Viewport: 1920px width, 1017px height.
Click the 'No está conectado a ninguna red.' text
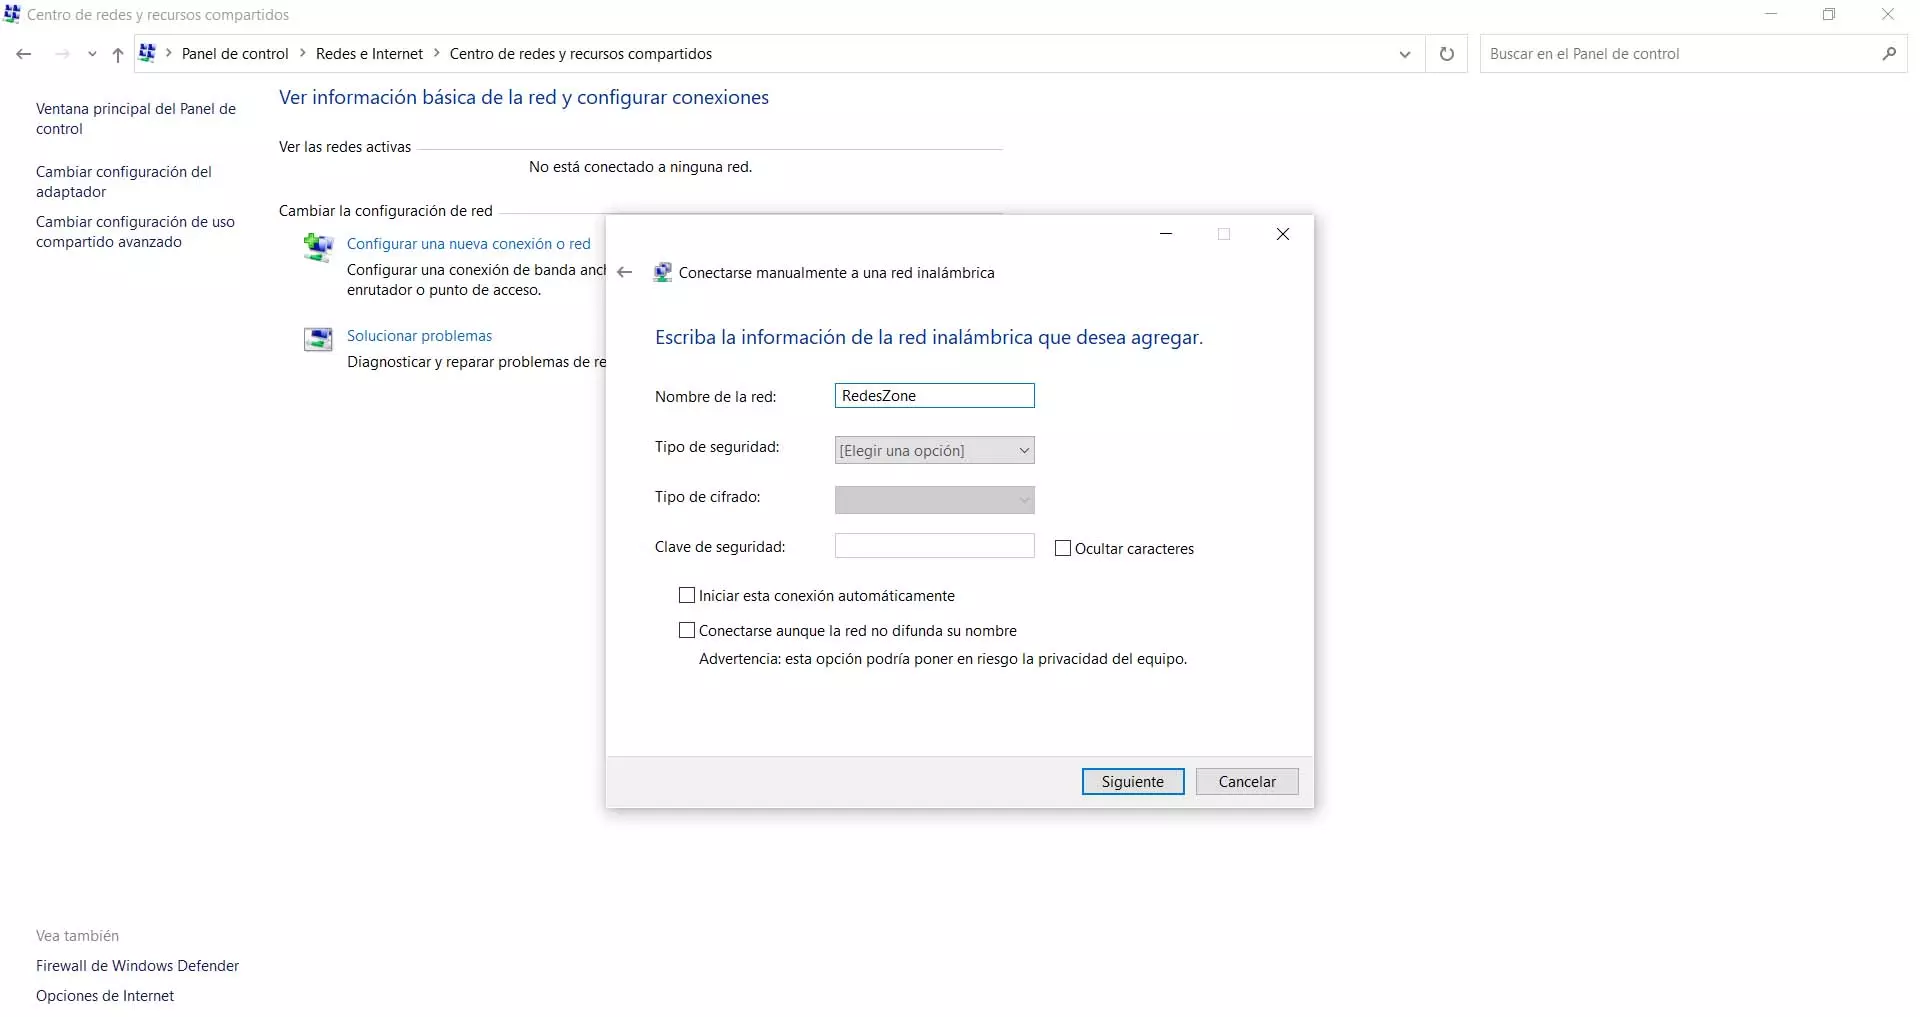click(x=640, y=167)
